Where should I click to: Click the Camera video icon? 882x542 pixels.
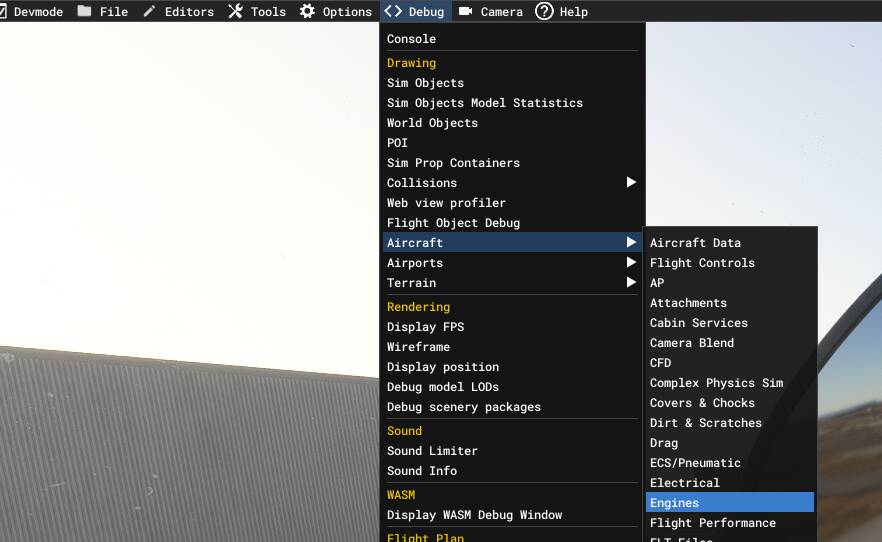point(466,11)
